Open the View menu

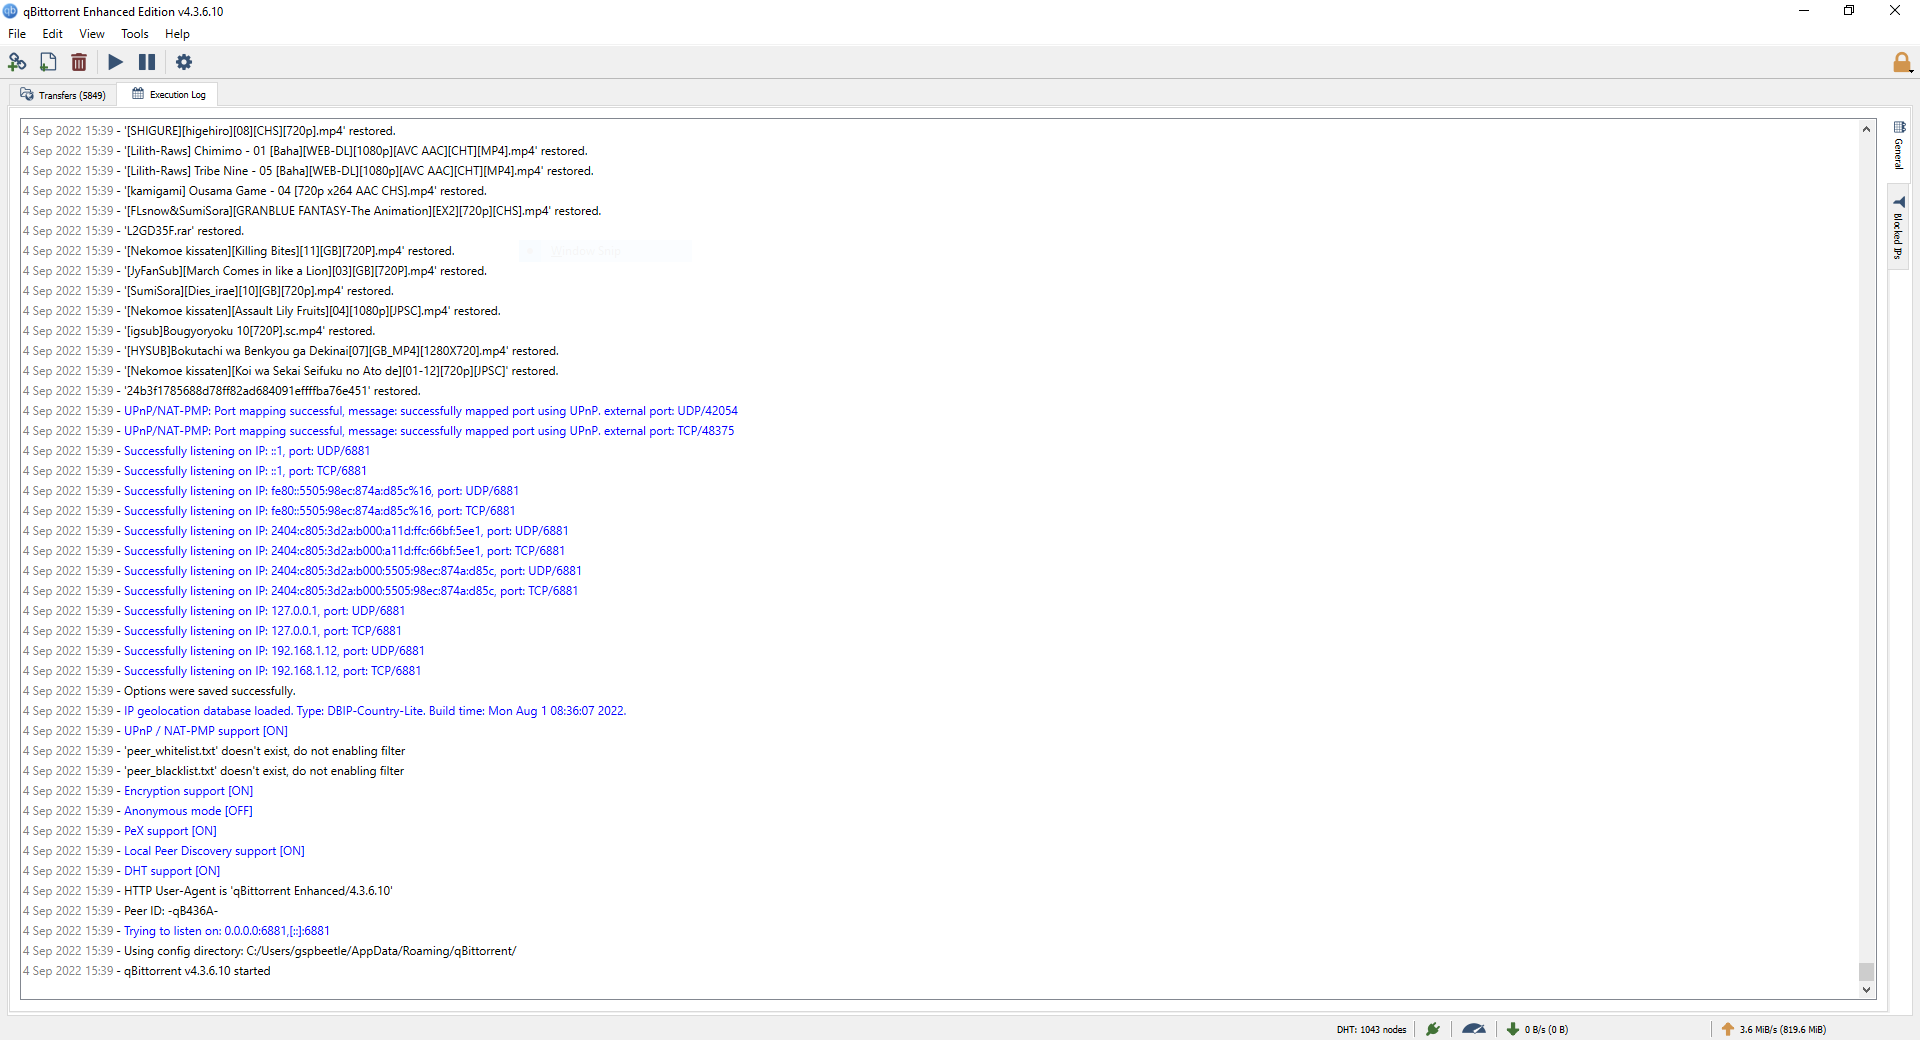pyautogui.click(x=92, y=34)
